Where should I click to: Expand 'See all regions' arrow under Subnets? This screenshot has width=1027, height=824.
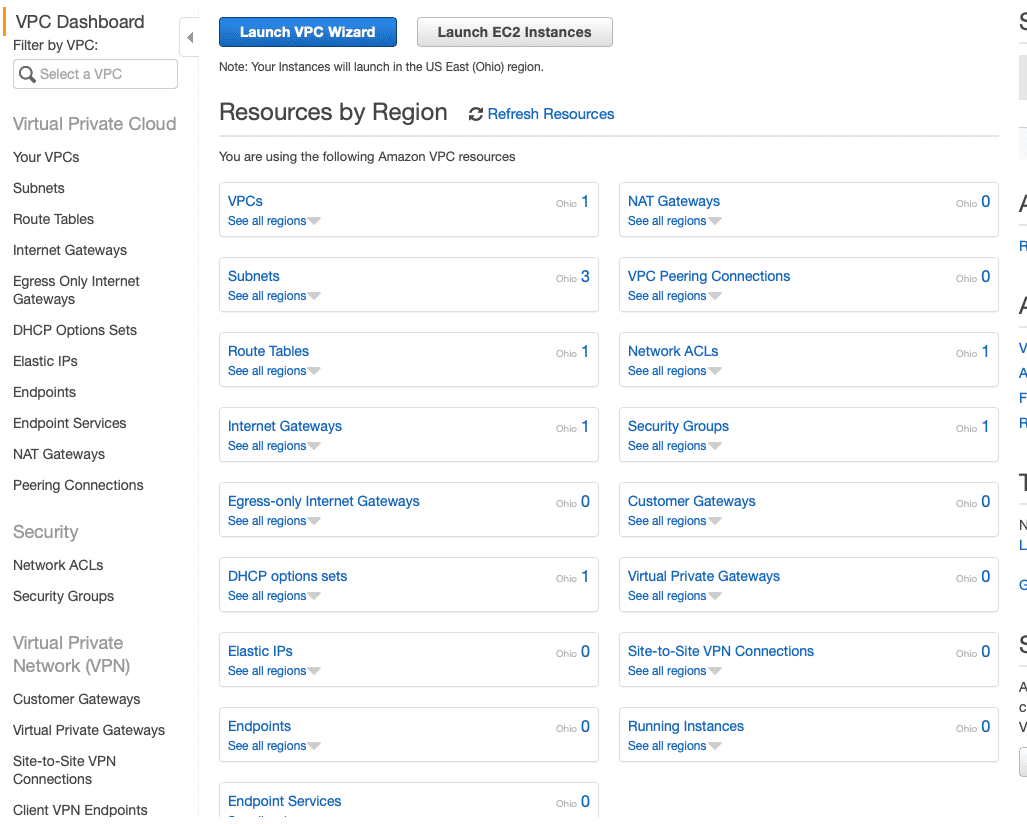click(x=314, y=296)
